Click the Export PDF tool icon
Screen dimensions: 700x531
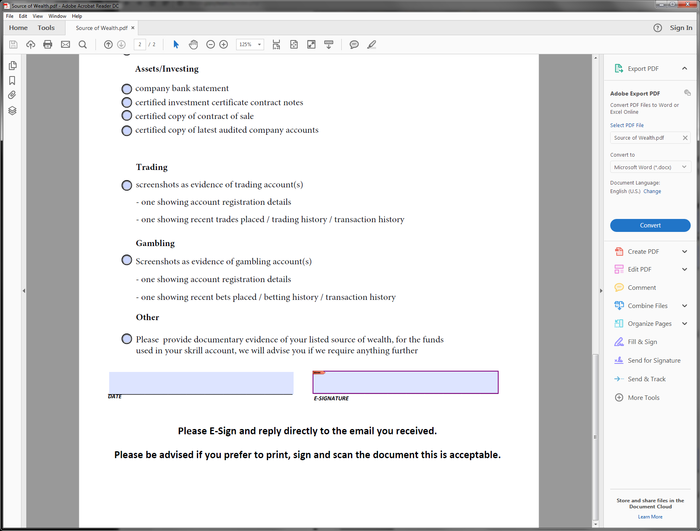(619, 68)
